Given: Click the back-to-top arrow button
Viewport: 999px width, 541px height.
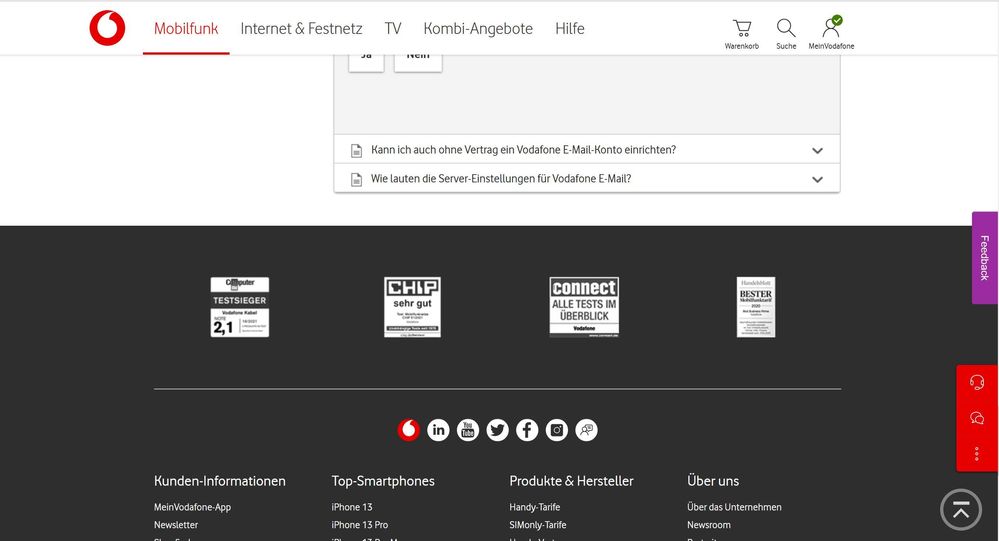Looking at the screenshot, I should point(961,510).
